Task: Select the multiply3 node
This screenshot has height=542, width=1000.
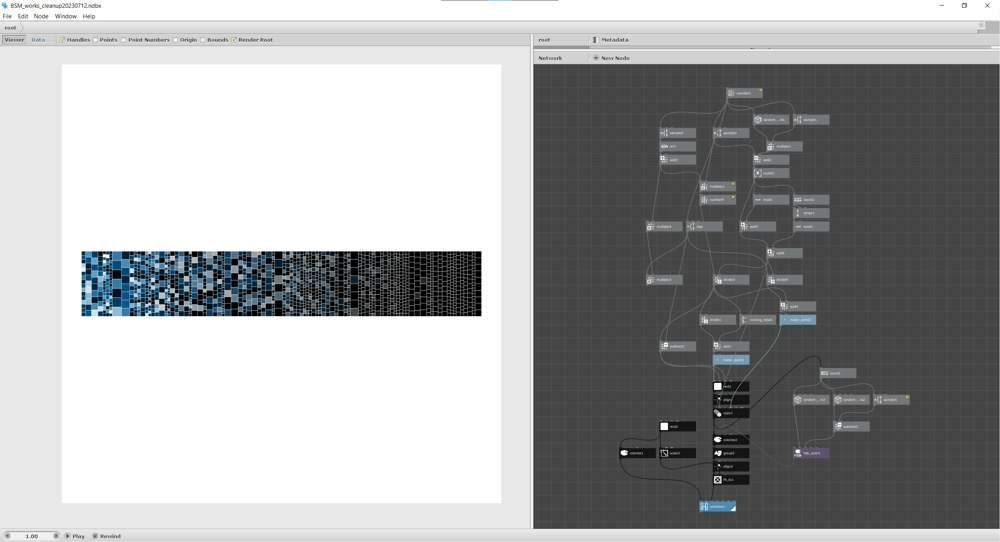Action: (x=664, y=281)
